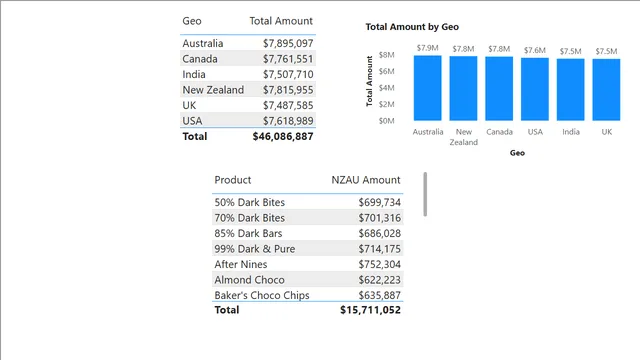Viewport: 640px width, 360px height.
Task: Click the $622,223 amount cell
Action: (x=380, y=280)
